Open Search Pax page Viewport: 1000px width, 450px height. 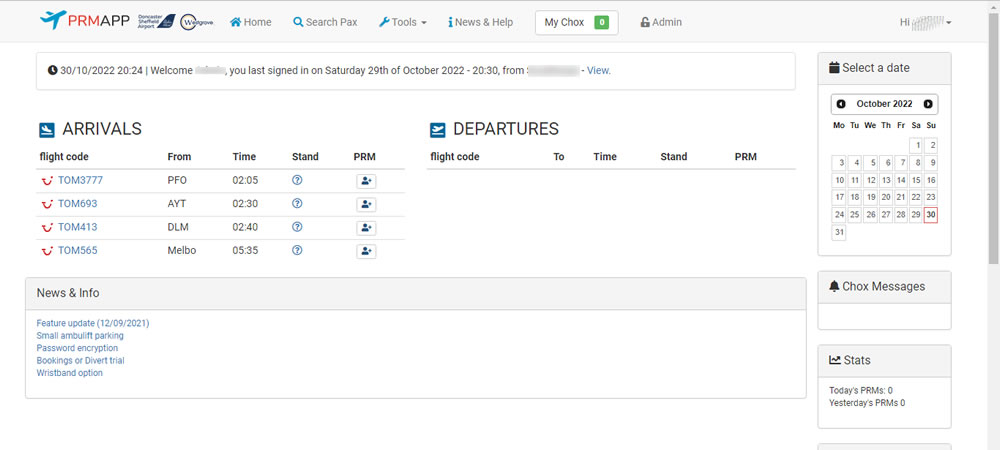(x=325, y=22)
